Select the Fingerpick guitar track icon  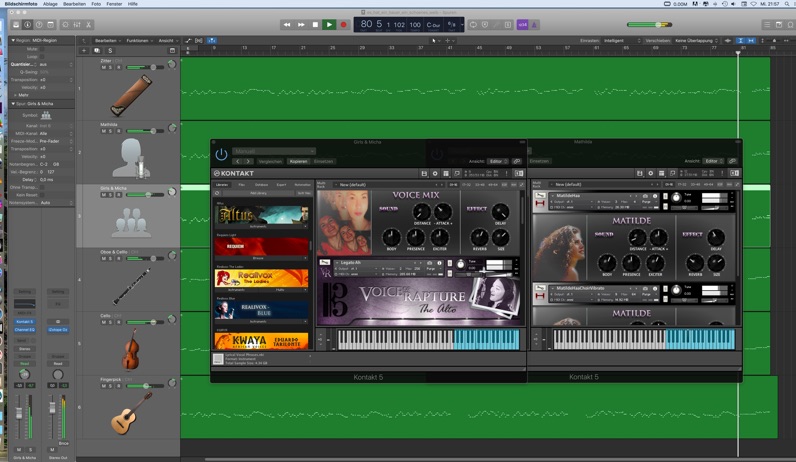[131, 414]
